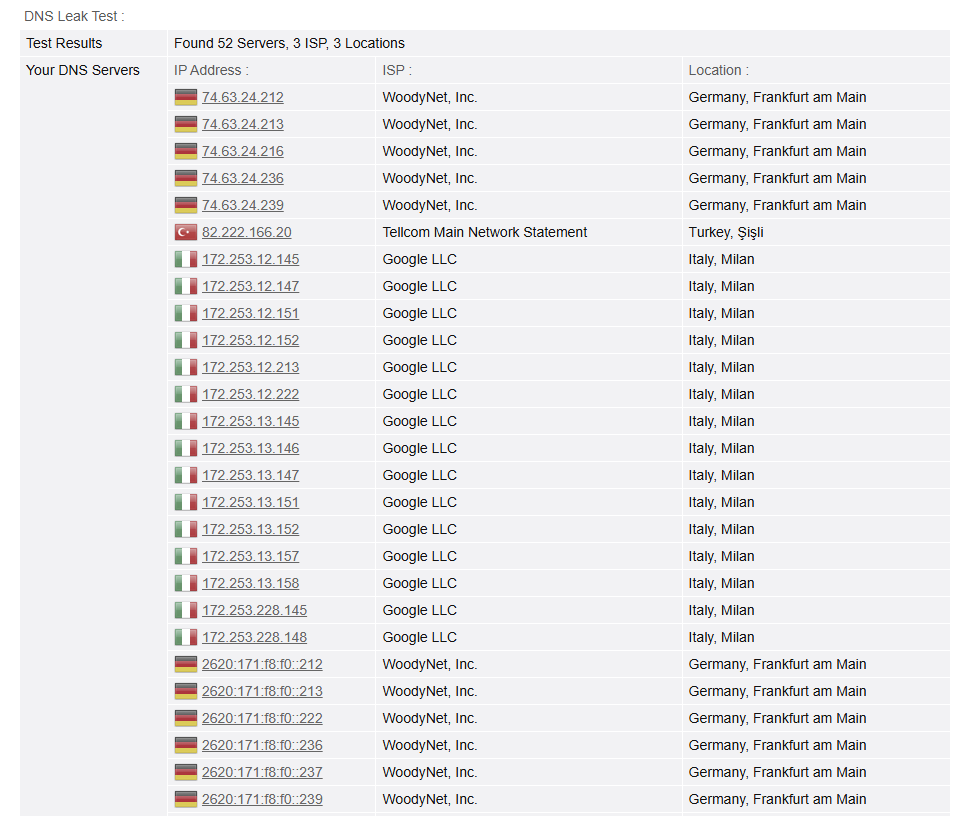The height and width of the screenshot is (816, 966).
Task: Open IP link 74.63.24.236
Action: 243,179
